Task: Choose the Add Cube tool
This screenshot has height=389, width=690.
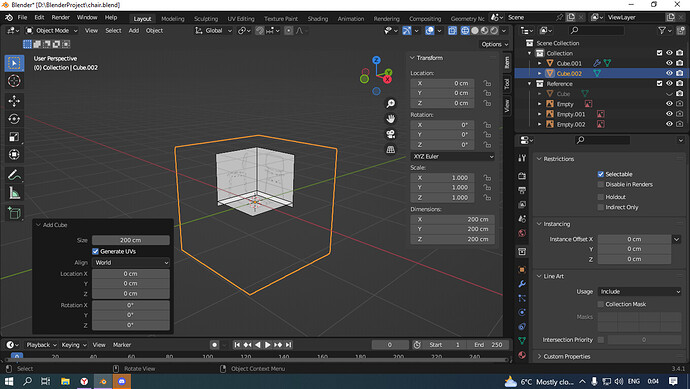Action: [14, 213]
